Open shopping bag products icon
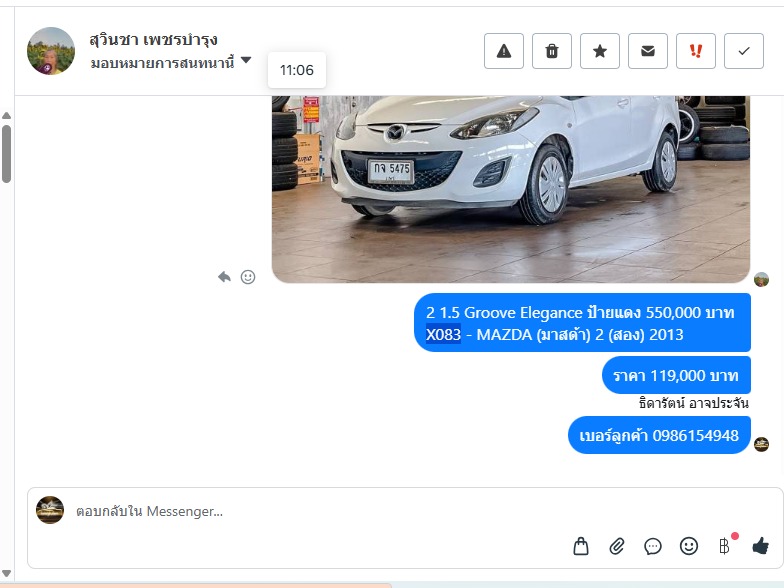Screen dimensions: 784x588 coord(580,546)
